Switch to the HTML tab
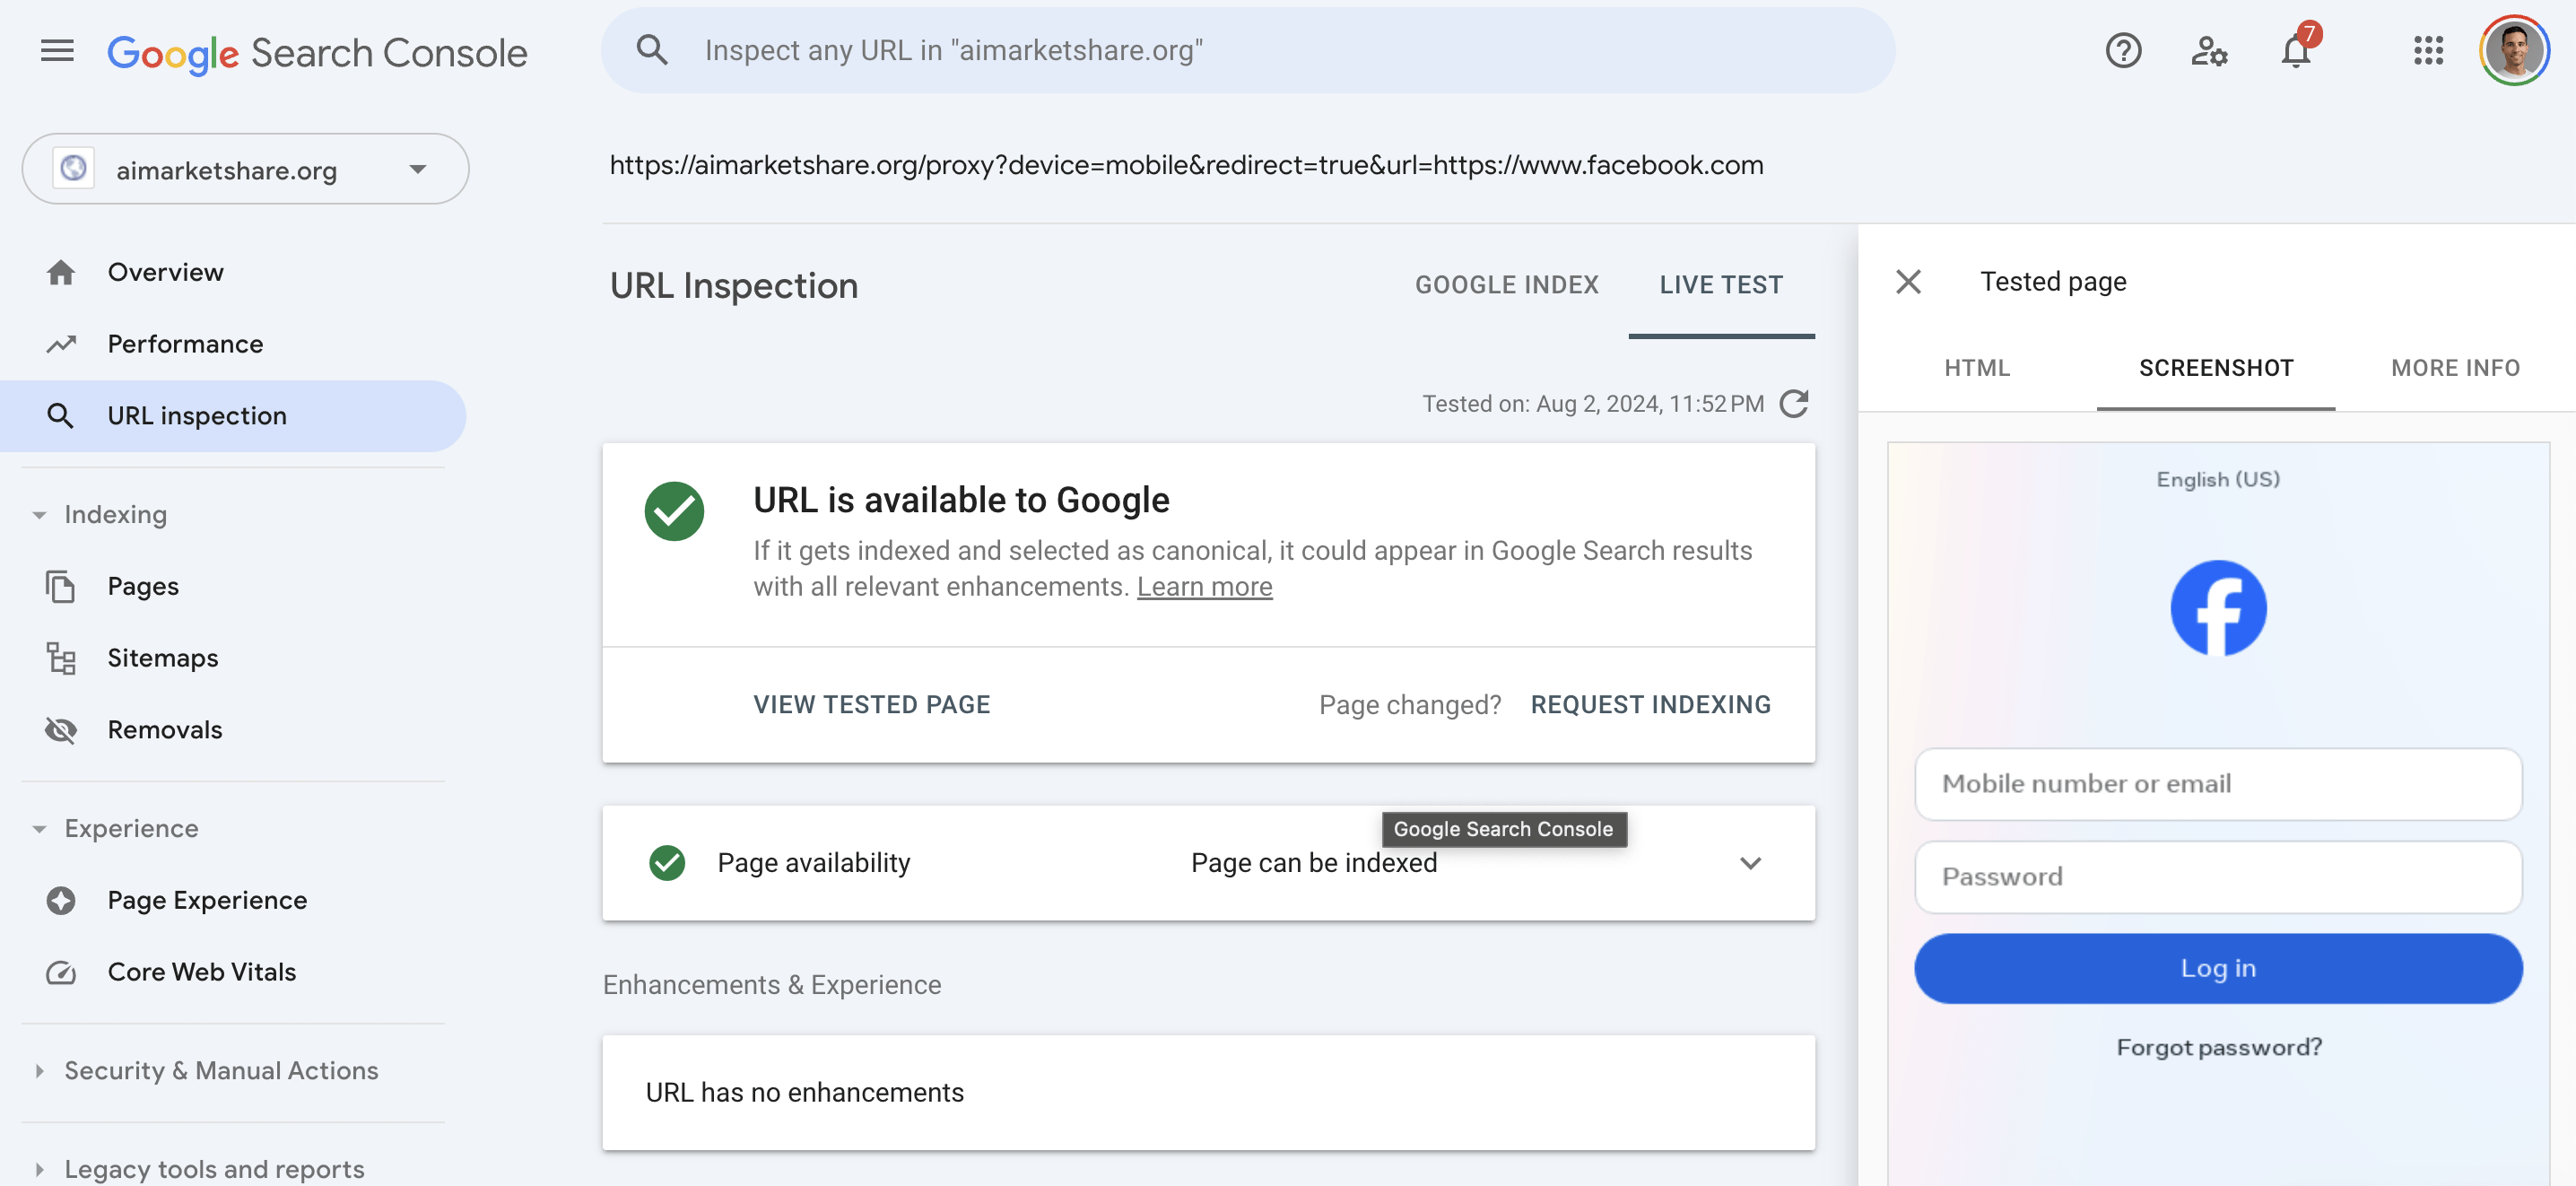2576x1186 pixels. [x=1976, y=368]
